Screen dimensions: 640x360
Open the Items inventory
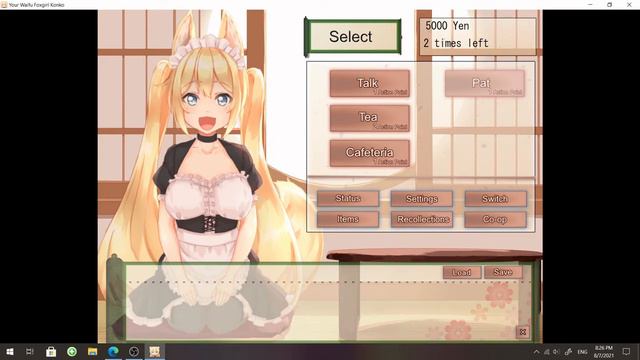(348, 219)
